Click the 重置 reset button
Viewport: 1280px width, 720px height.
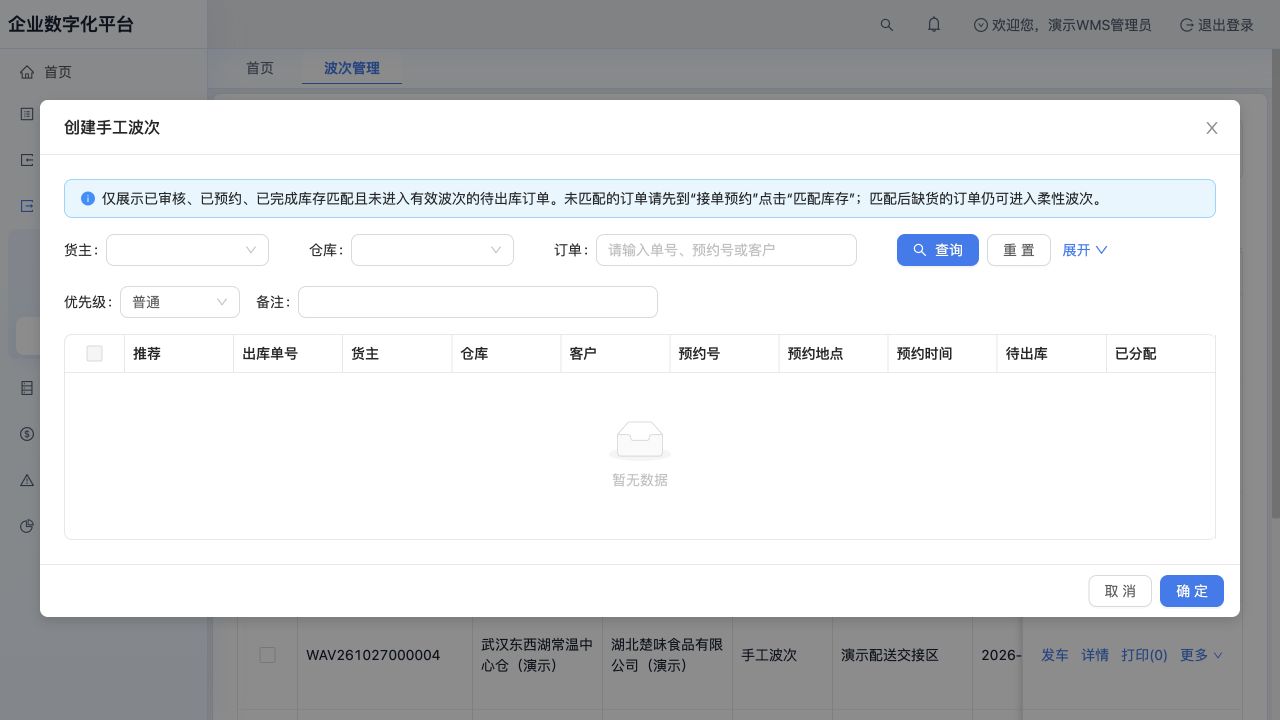(1019, 250)
